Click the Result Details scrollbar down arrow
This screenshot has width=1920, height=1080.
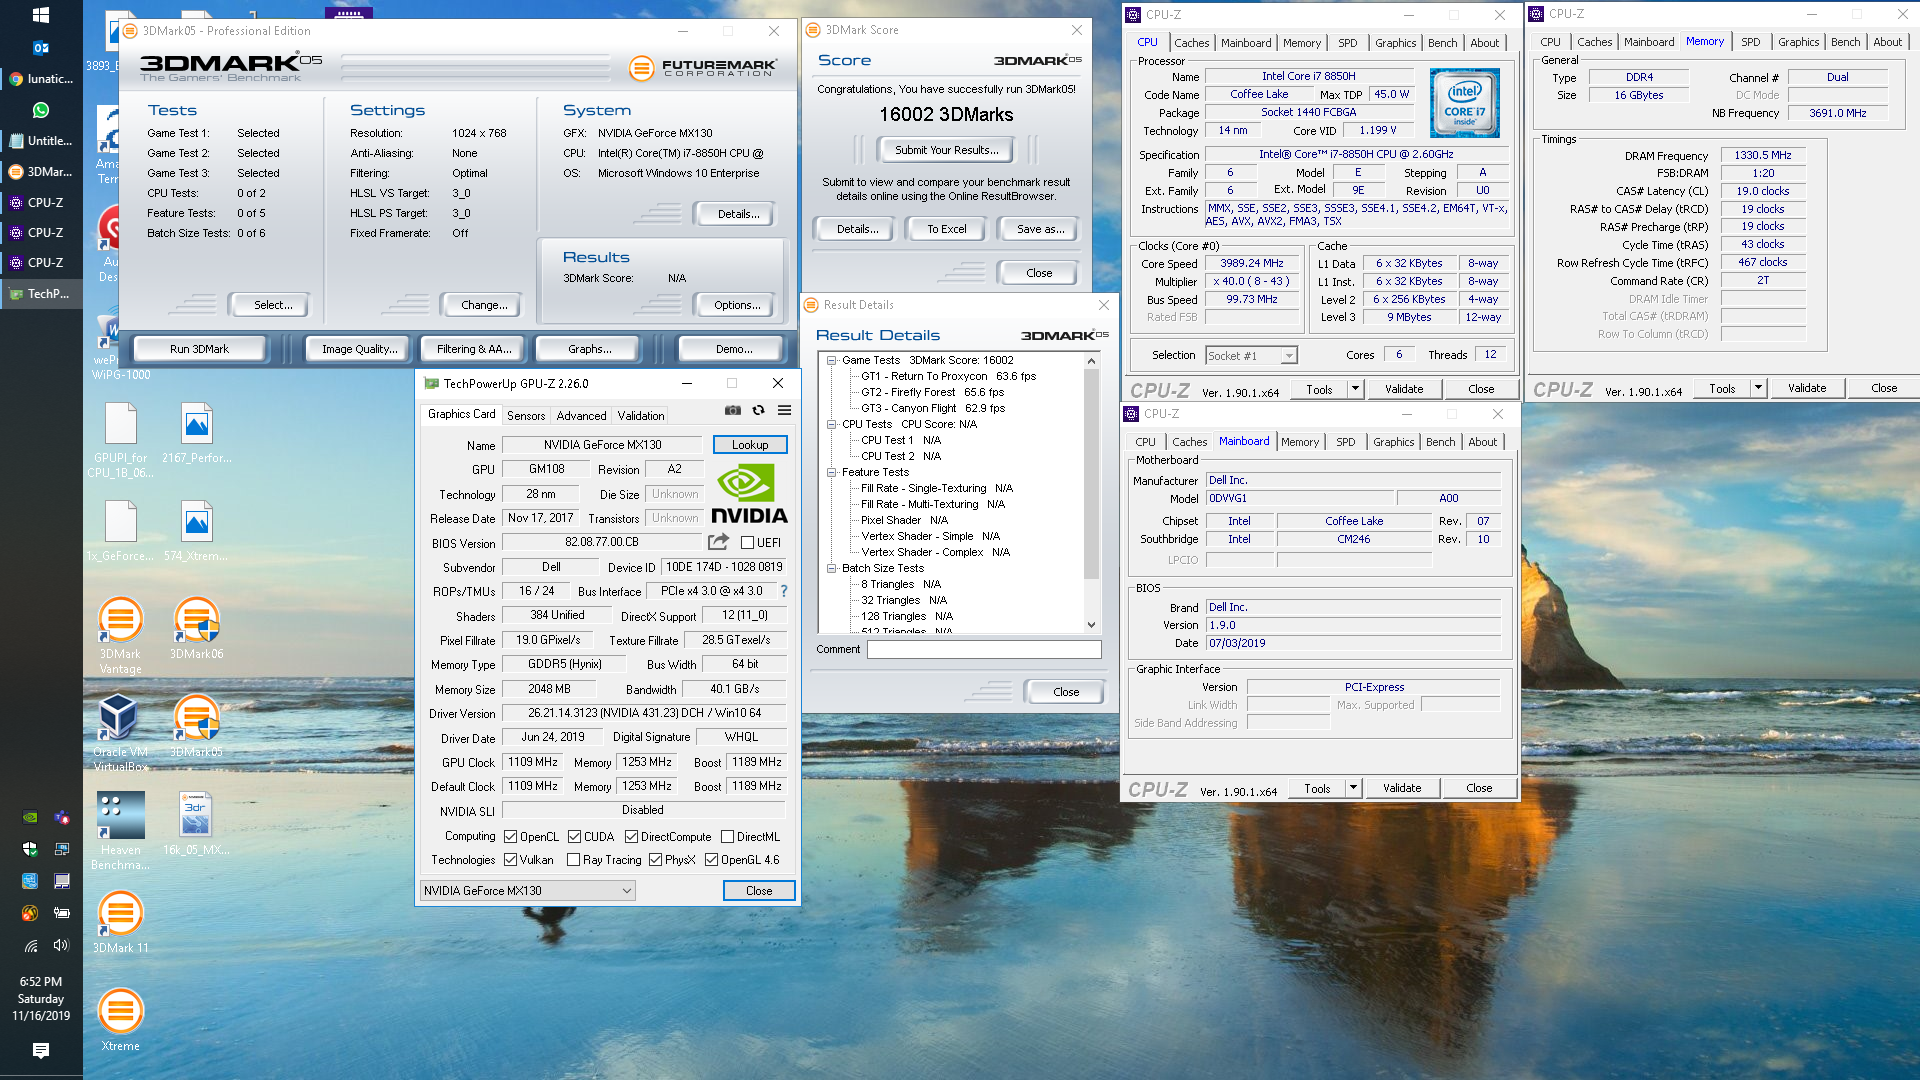pyautogui.click(x=1091, y=625)
